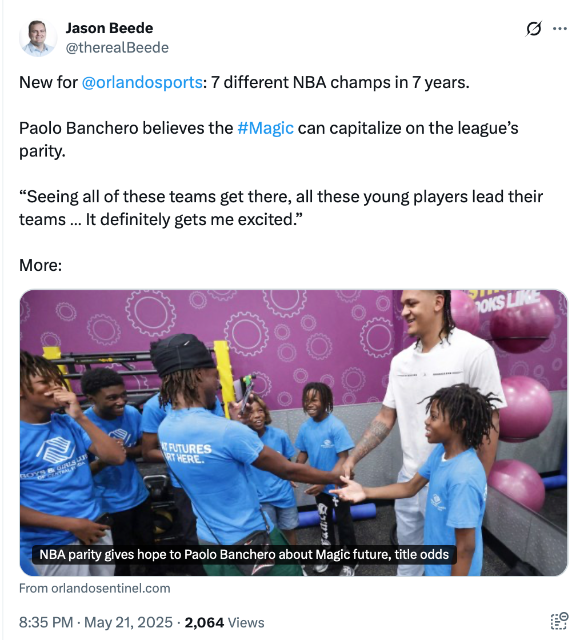Viewport: 584px width, 640px height.
Task: Open the article preview image
Action: pos(293,433)
